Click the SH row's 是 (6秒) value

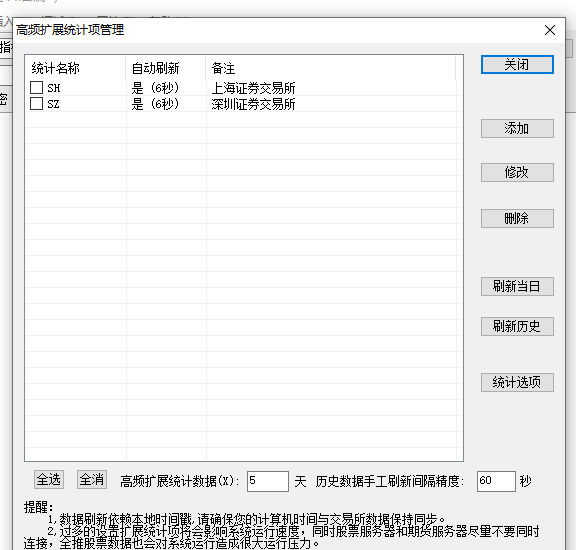[155, 88]
